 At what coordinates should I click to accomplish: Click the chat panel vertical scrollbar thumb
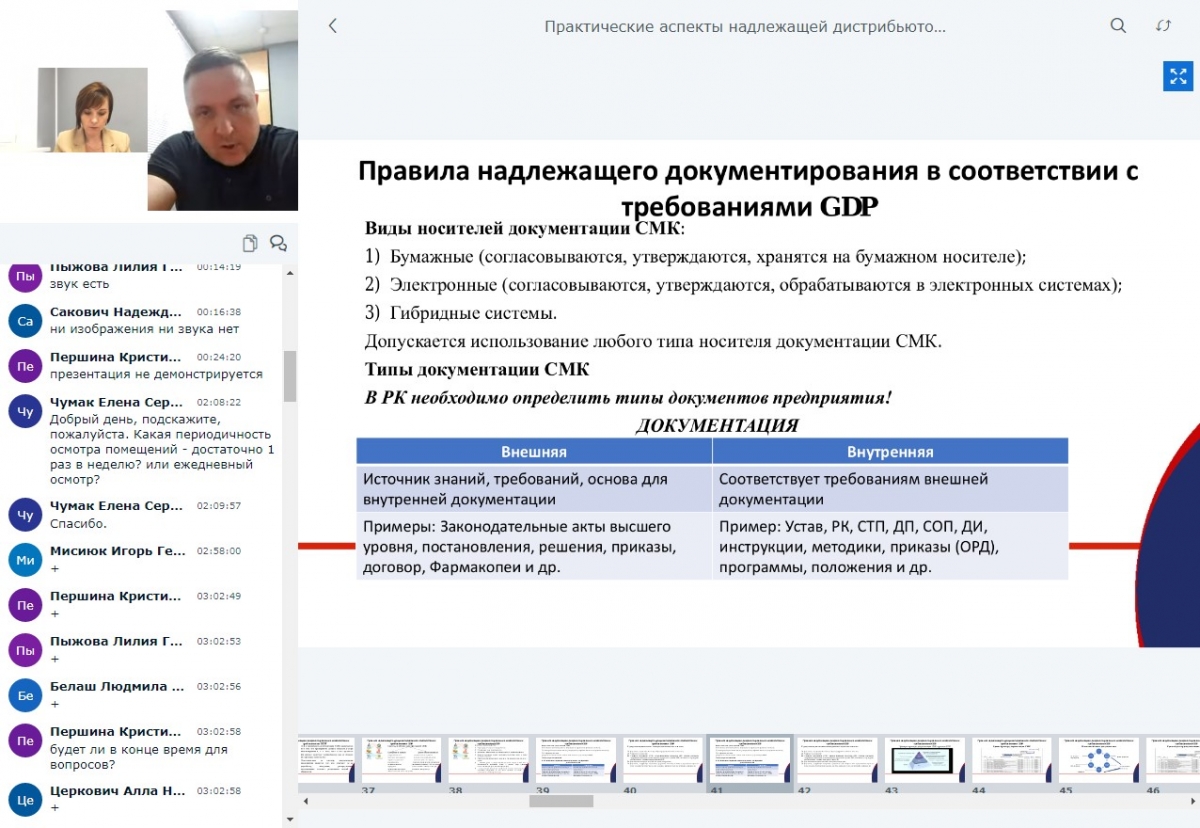click(290, 376)
